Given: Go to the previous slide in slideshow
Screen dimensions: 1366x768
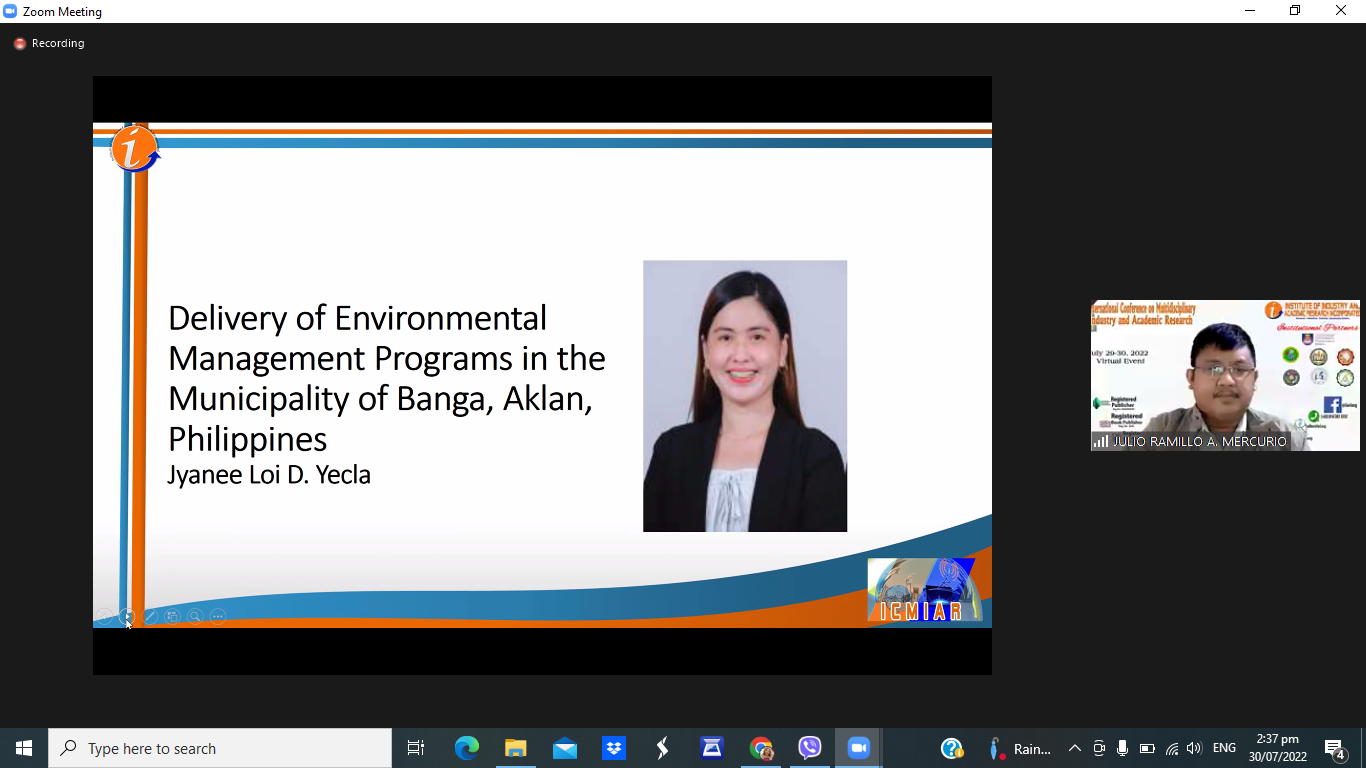Looking at the screenshot, I should click(x=104, y=616).
